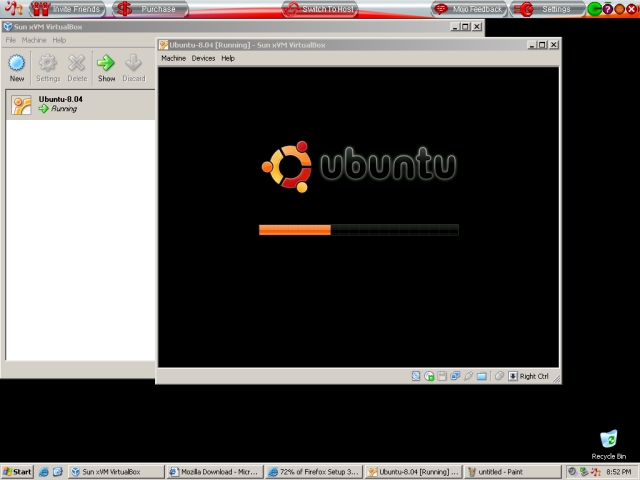640x480 pixels.
Task: Open the Machine menu in VirtualBox manager
Action: [34, 40]
